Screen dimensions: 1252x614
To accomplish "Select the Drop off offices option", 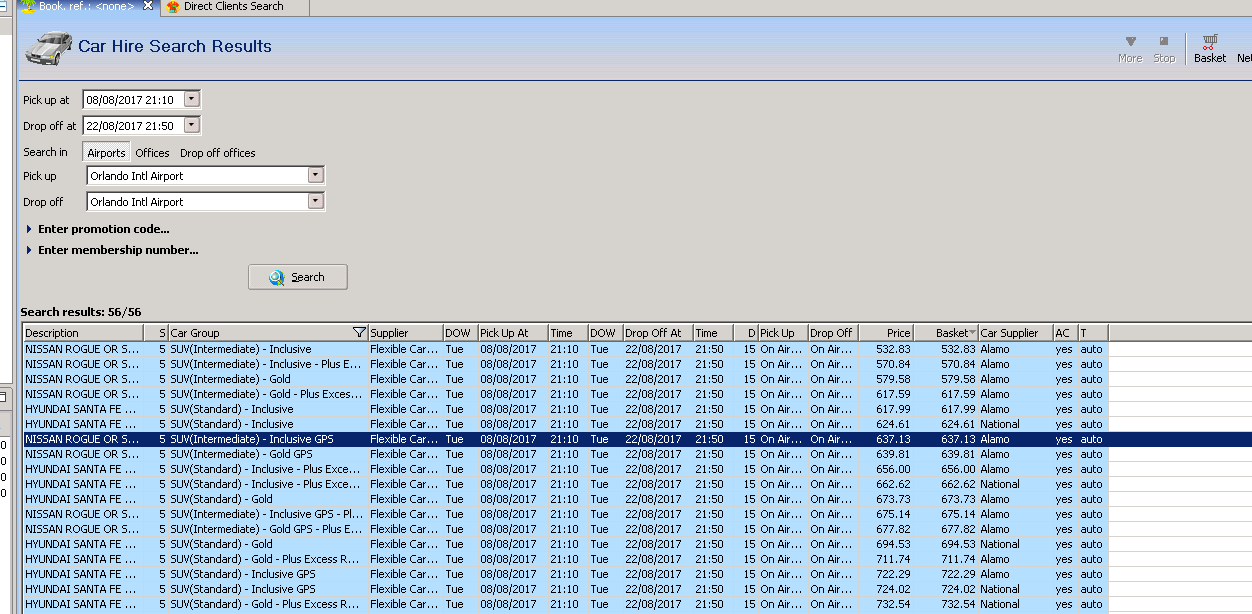I will pyautogui.click(x=218, y=153).
